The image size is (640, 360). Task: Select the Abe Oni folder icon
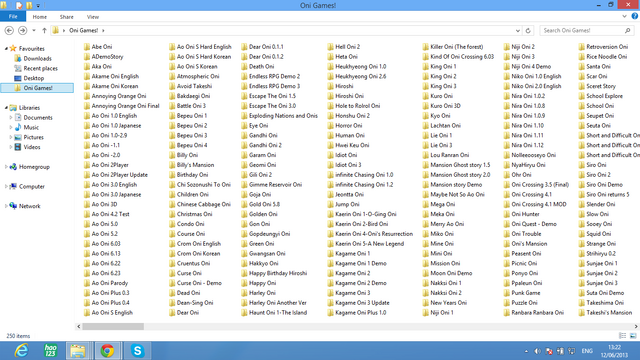pyautogui.click(x=87, y=47)
